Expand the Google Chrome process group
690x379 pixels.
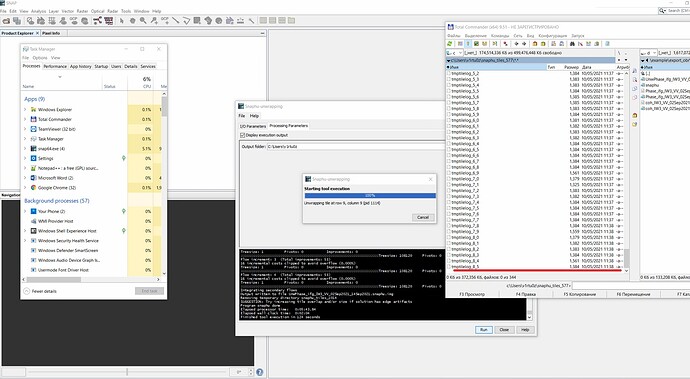point(25,188)
